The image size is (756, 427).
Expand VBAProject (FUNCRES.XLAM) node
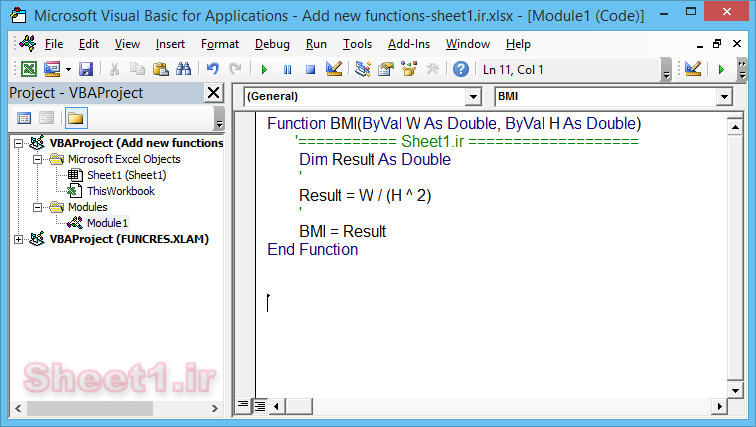click(20, 239)
